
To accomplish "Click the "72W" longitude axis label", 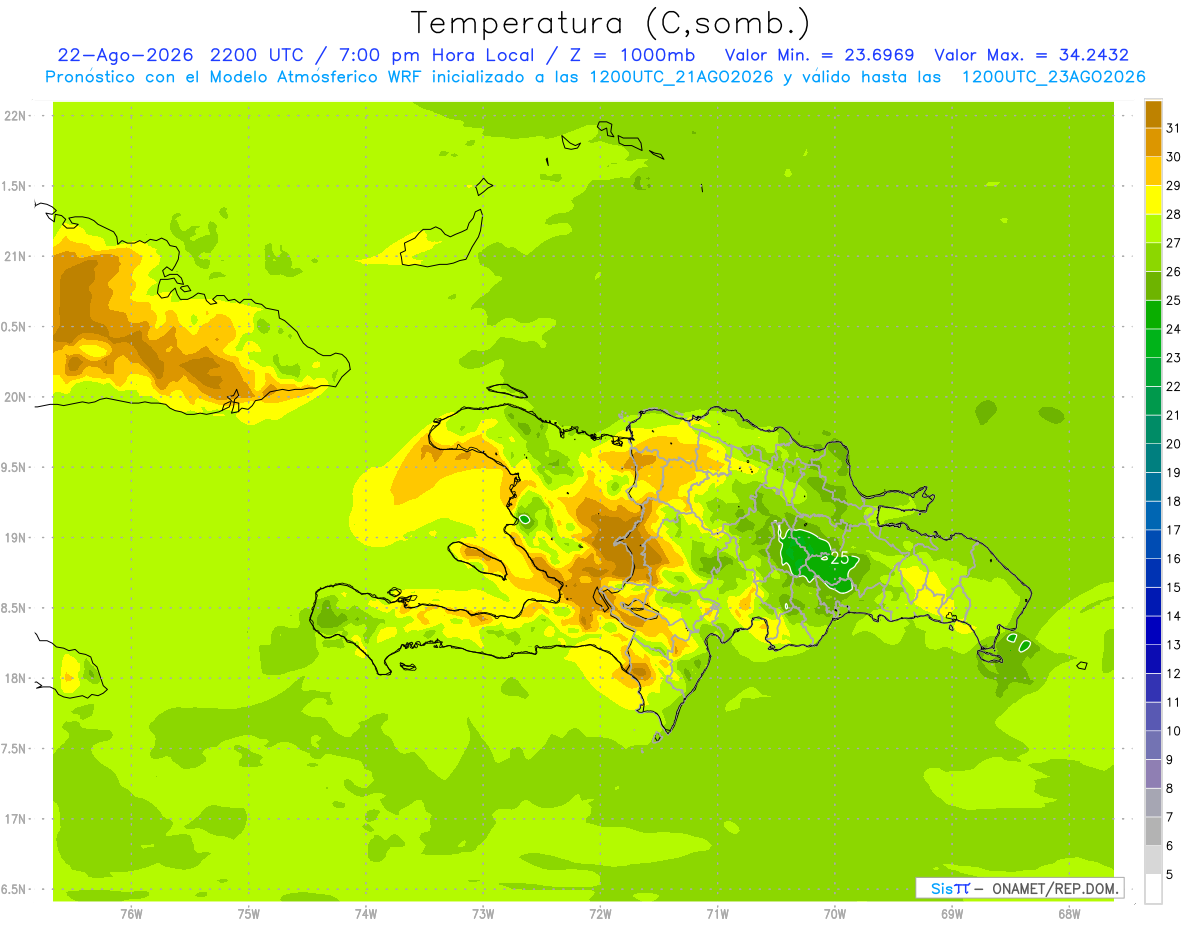I will [600, 913].
